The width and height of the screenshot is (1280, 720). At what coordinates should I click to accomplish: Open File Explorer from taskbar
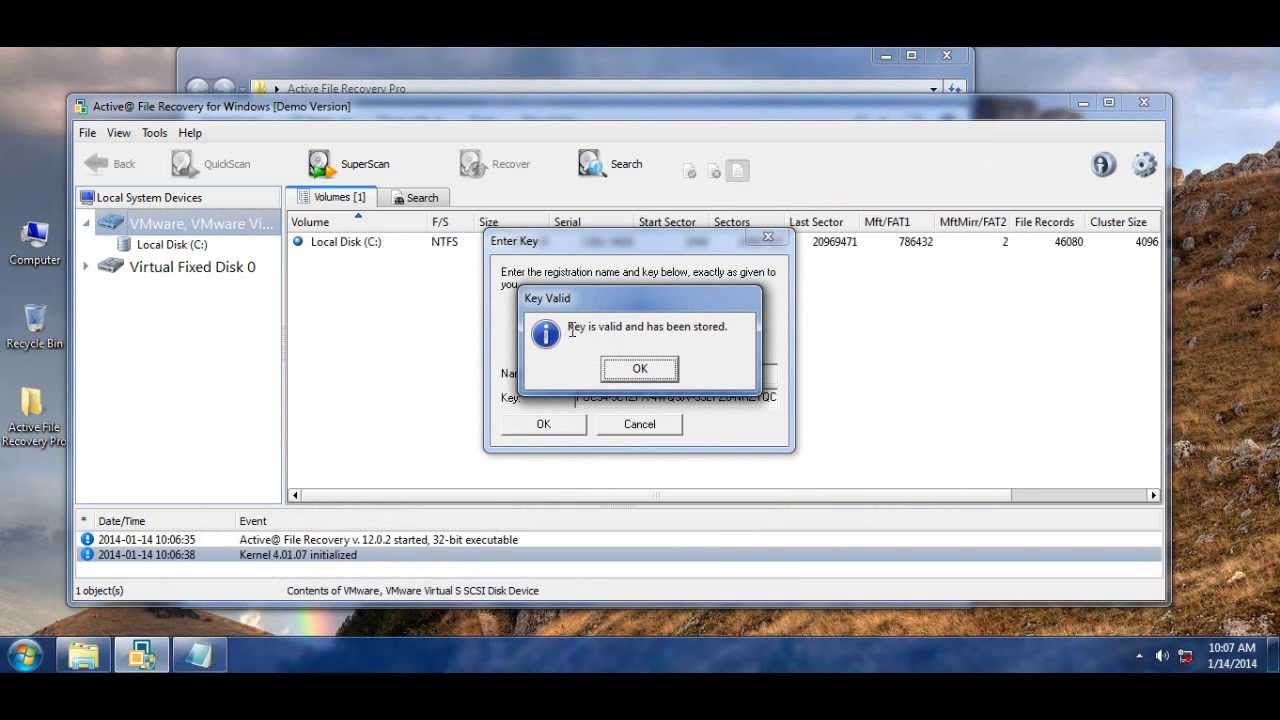click(x=84, y=656)
